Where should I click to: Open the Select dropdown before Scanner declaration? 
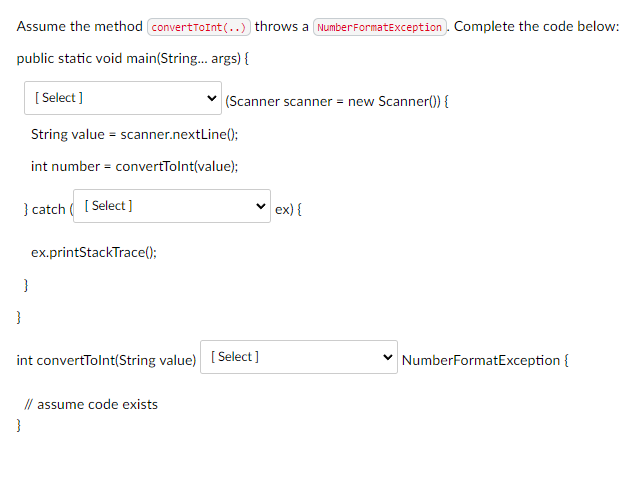123,98
